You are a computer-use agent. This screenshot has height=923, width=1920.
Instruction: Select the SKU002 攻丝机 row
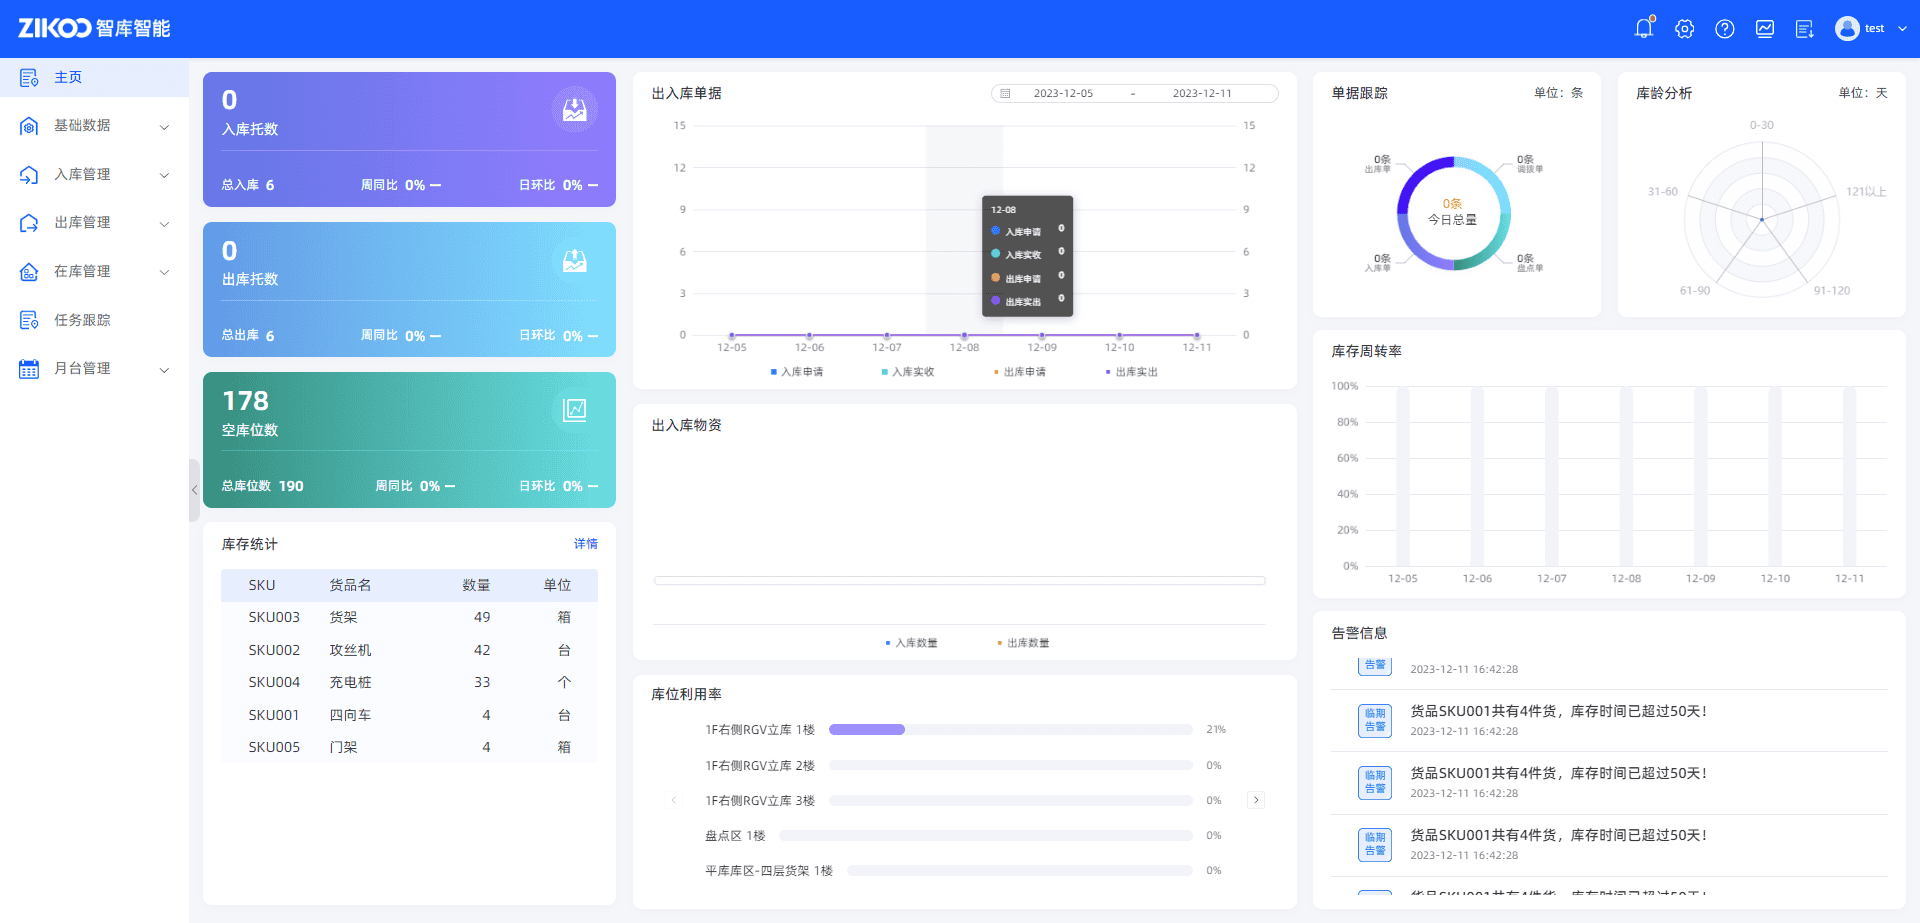coord(409,650)
